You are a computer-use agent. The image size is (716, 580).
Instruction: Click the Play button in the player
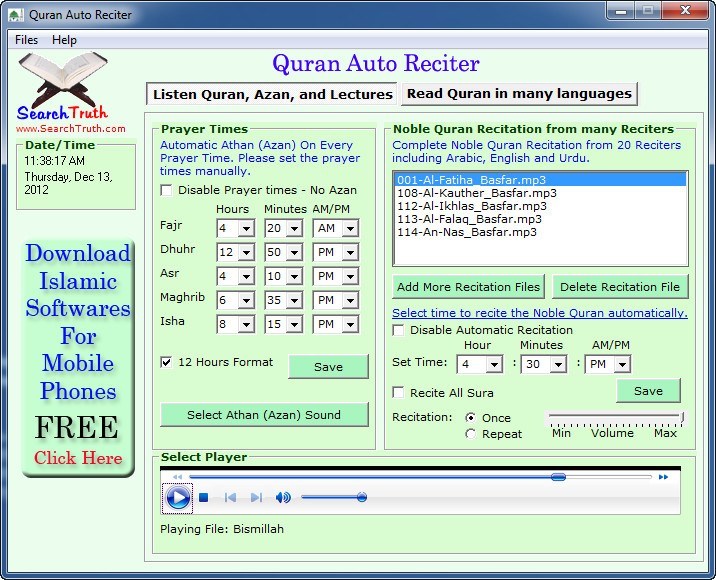click(x=178, y=497)
